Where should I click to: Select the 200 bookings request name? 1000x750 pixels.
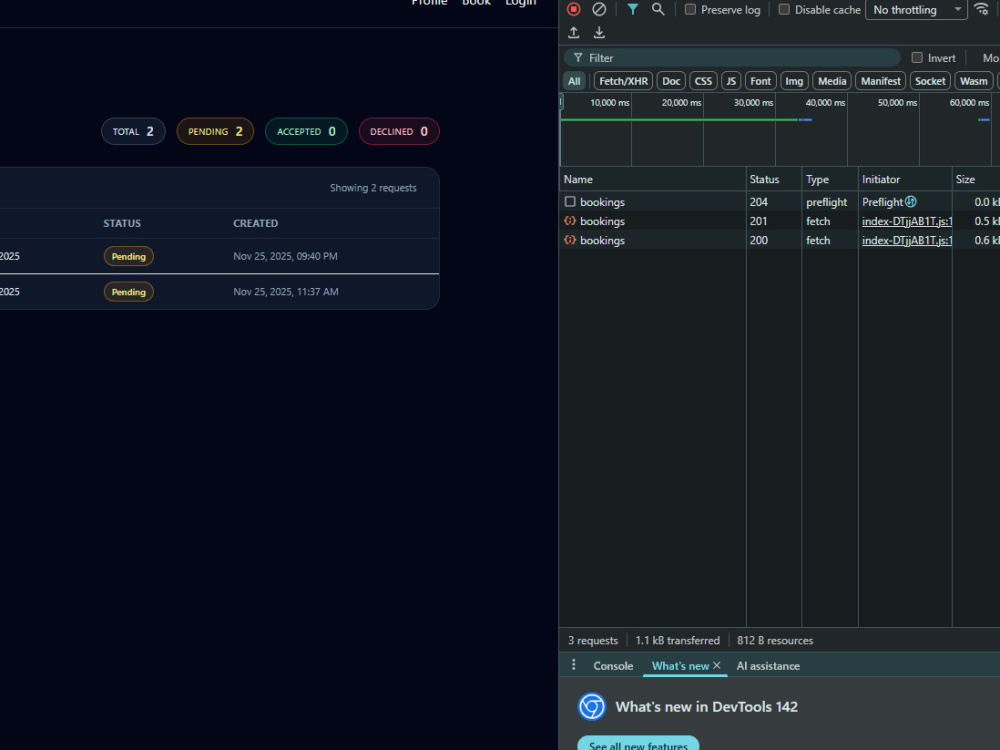coord(602,240)
